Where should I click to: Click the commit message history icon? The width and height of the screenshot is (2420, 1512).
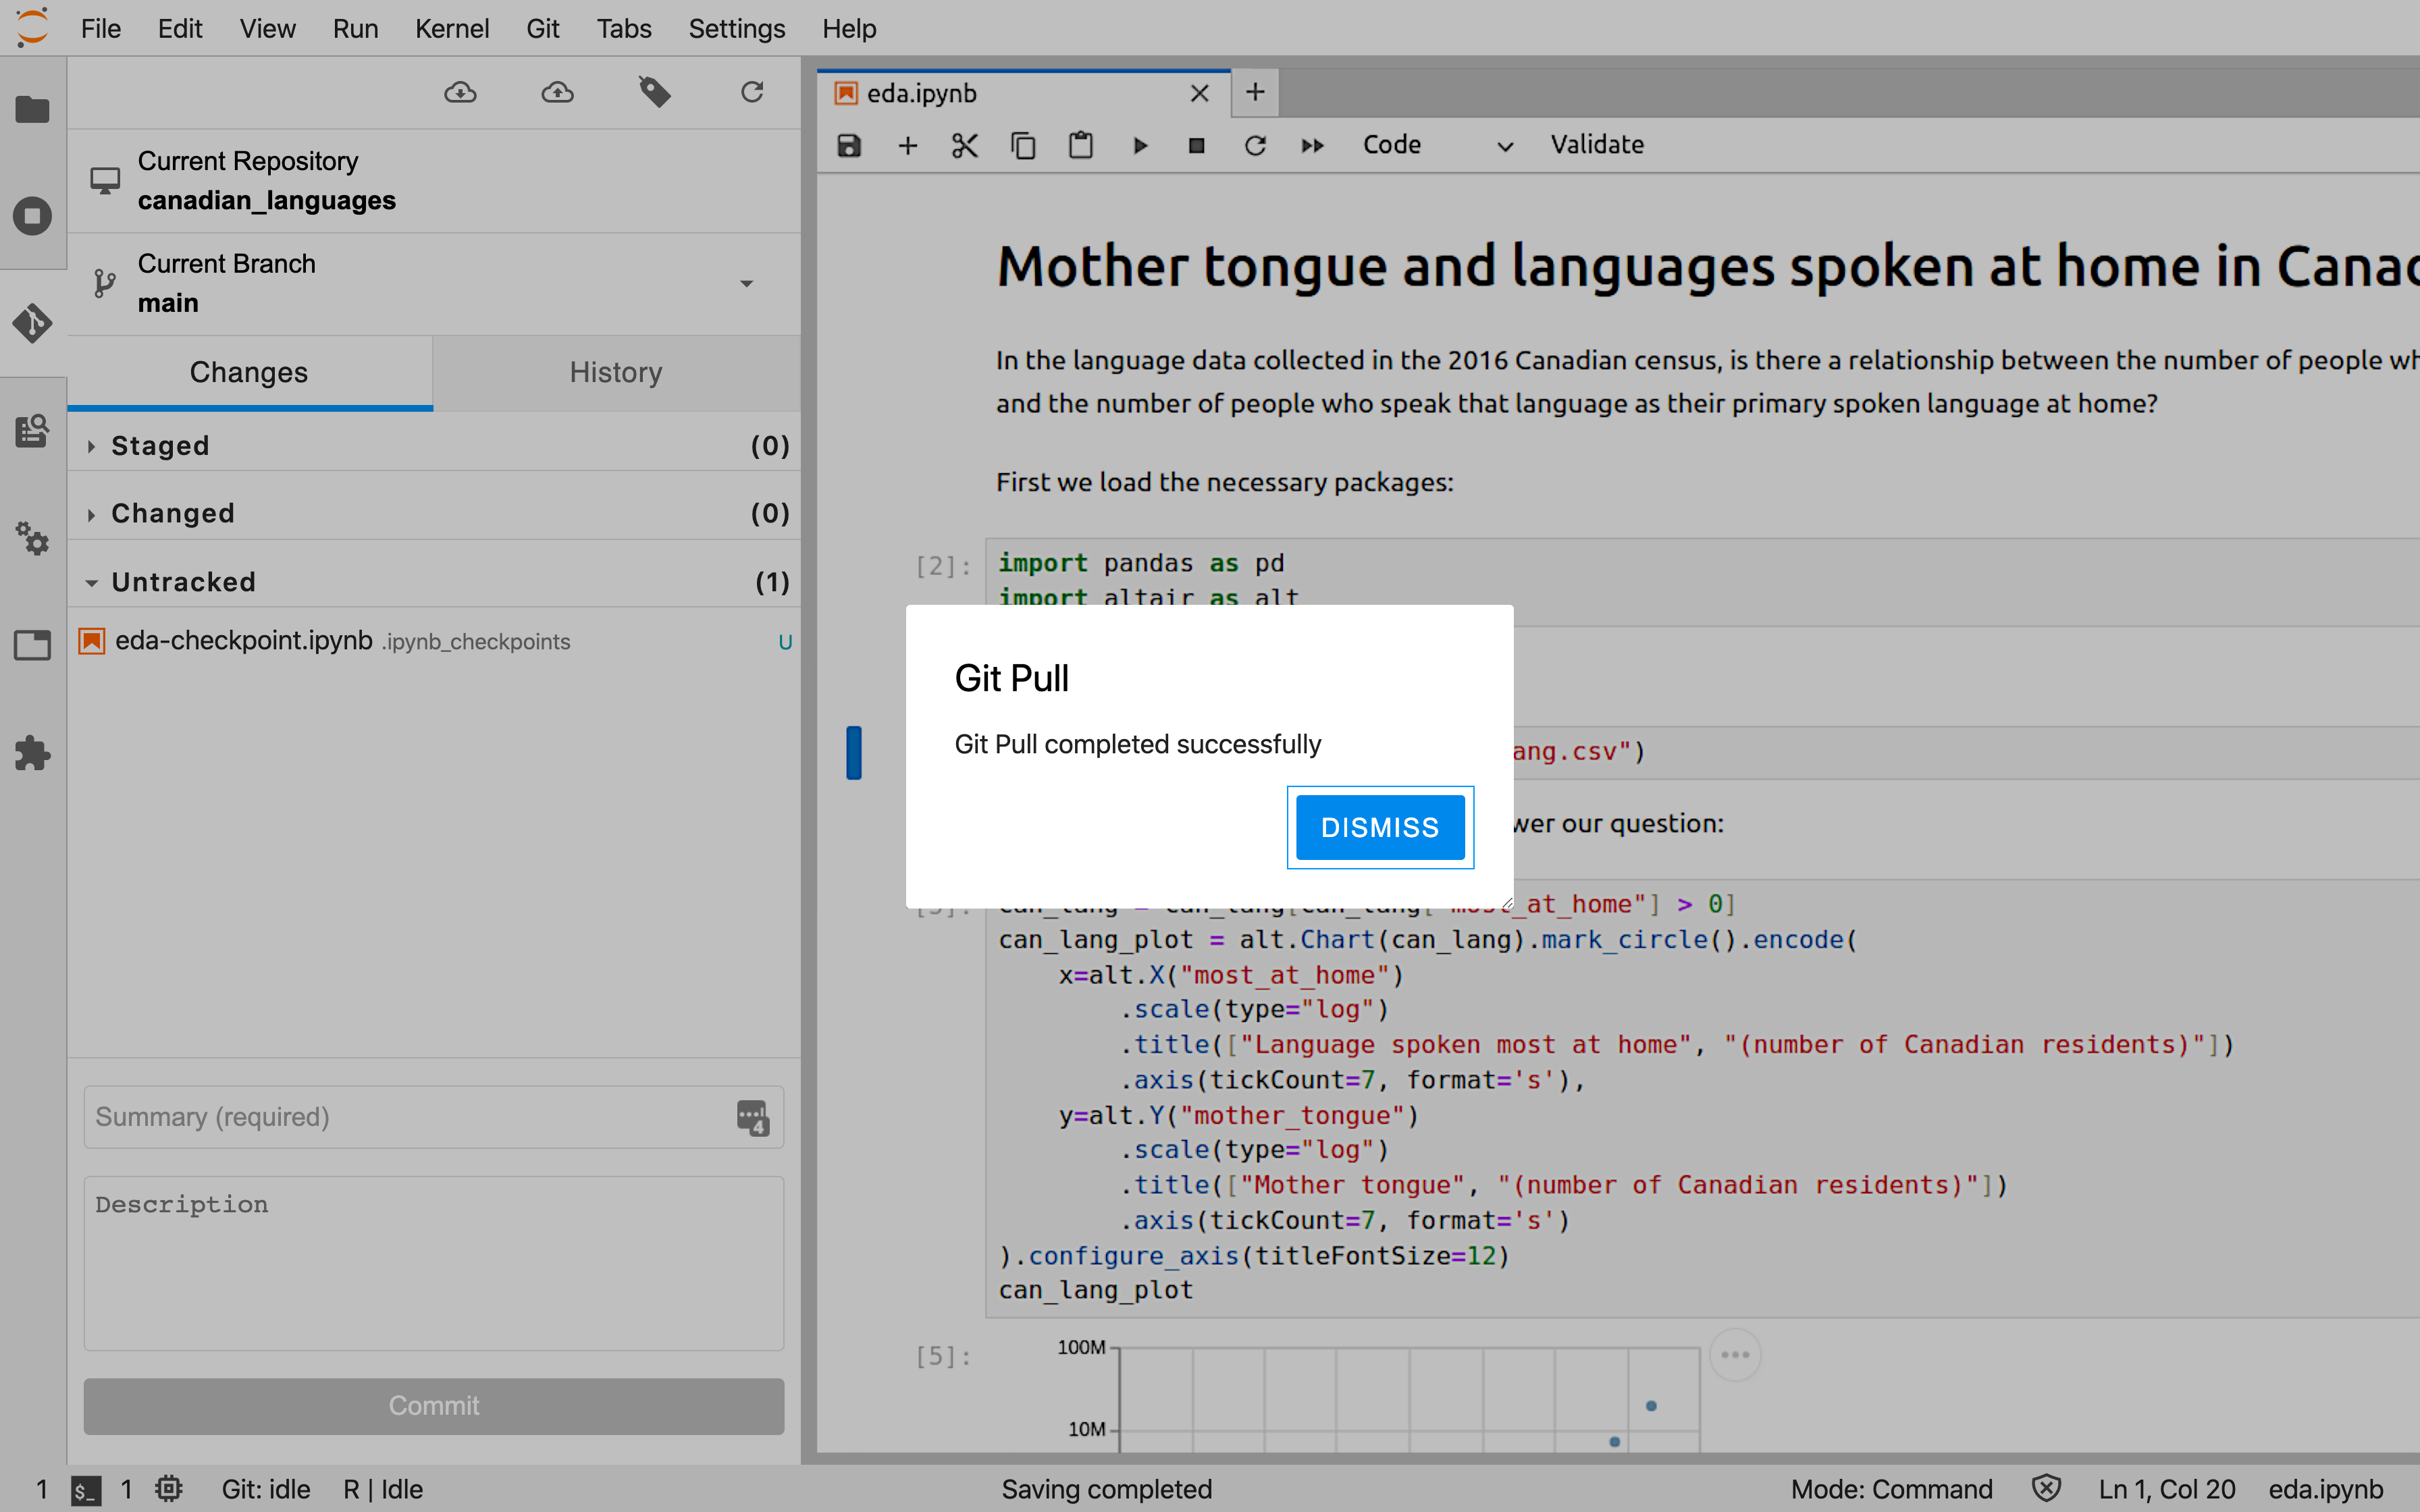752,1117
